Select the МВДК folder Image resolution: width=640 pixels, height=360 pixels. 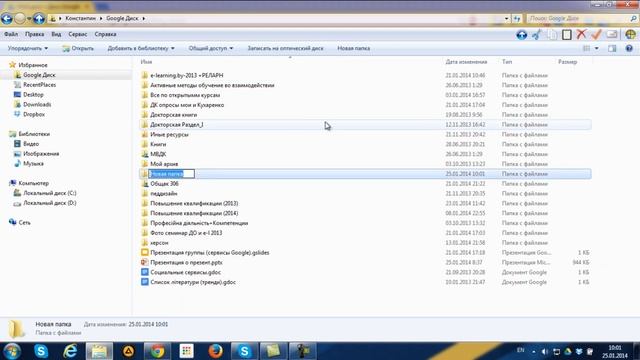tap(158, 154)
